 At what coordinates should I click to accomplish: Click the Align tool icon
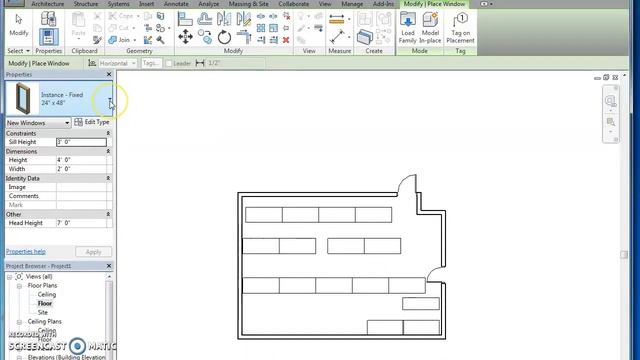(x=185, y=19)
